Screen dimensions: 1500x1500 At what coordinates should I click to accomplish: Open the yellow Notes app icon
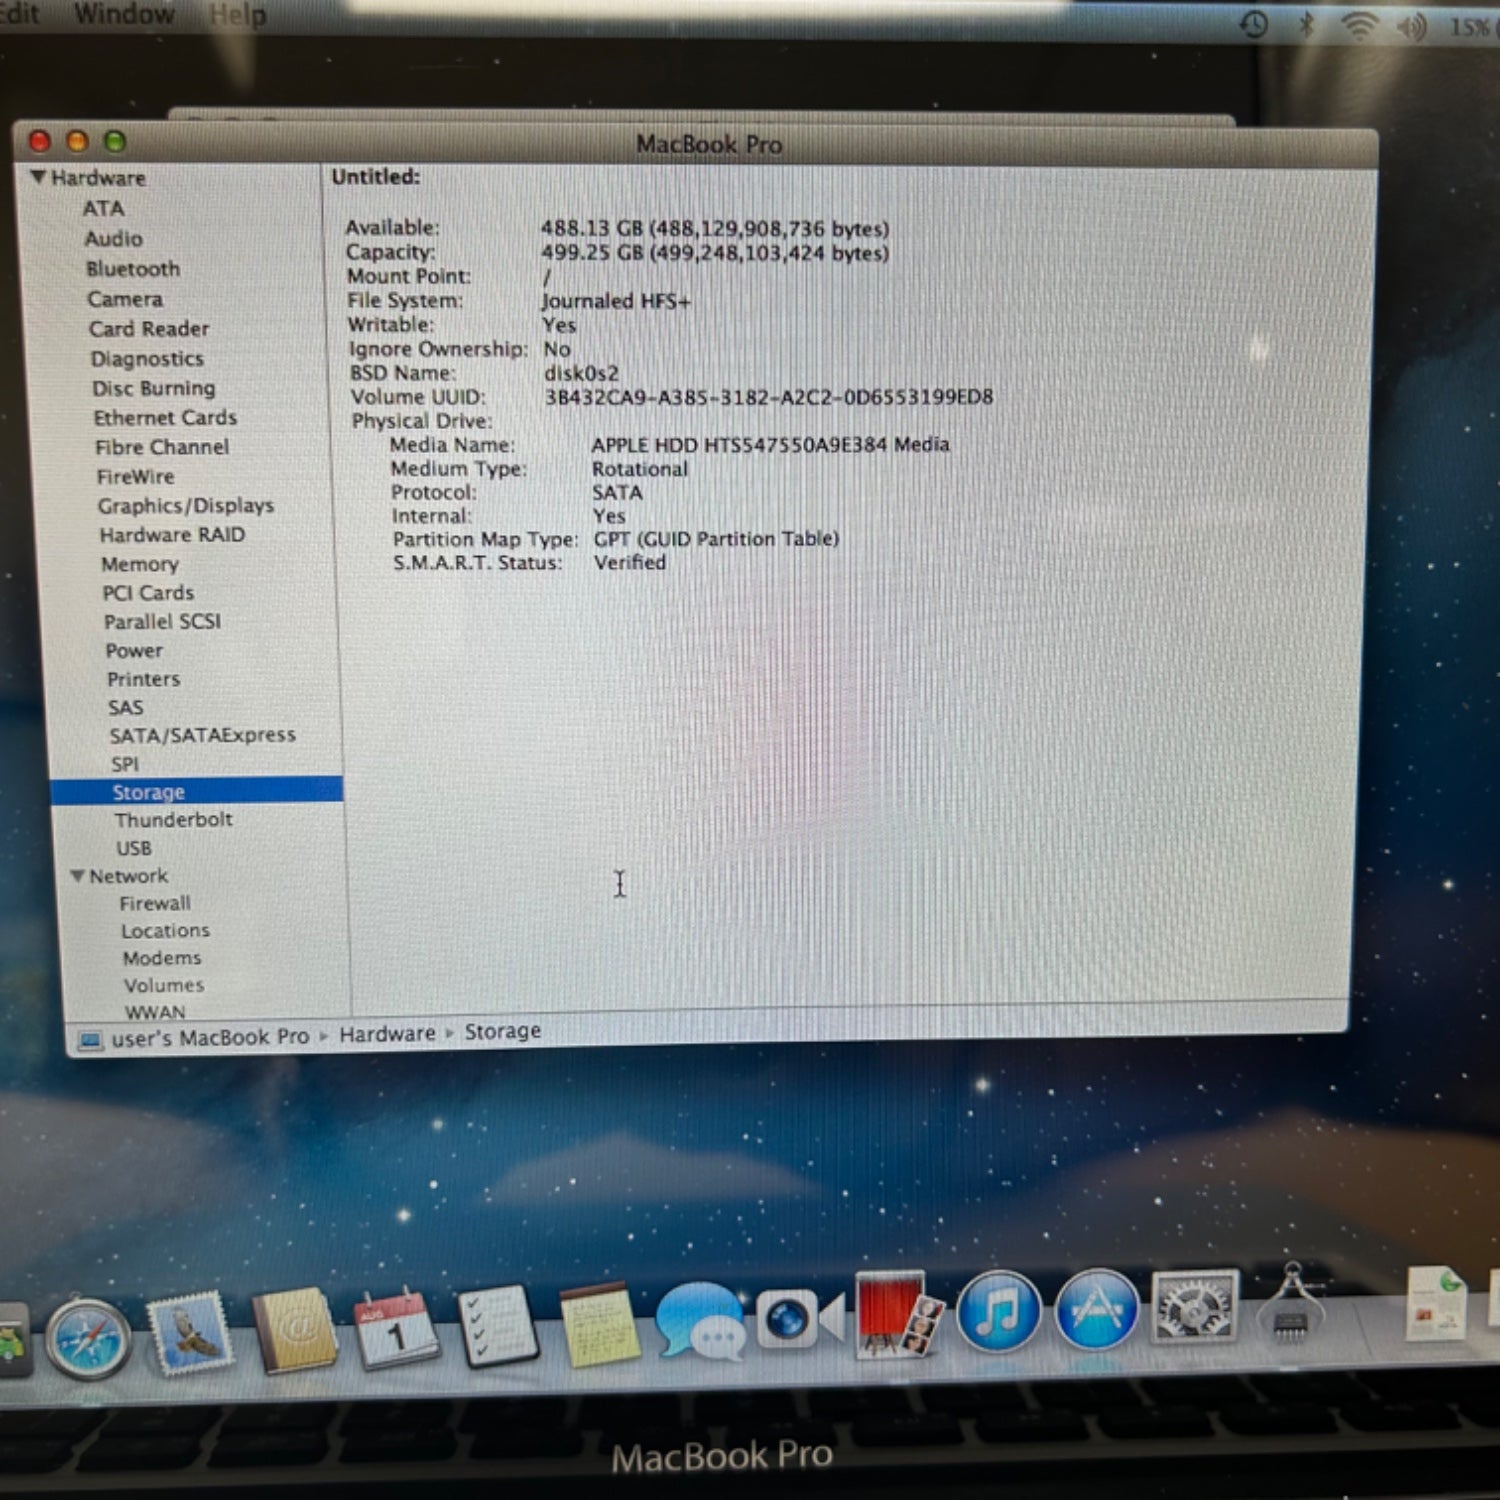(x=599, y=1323)
